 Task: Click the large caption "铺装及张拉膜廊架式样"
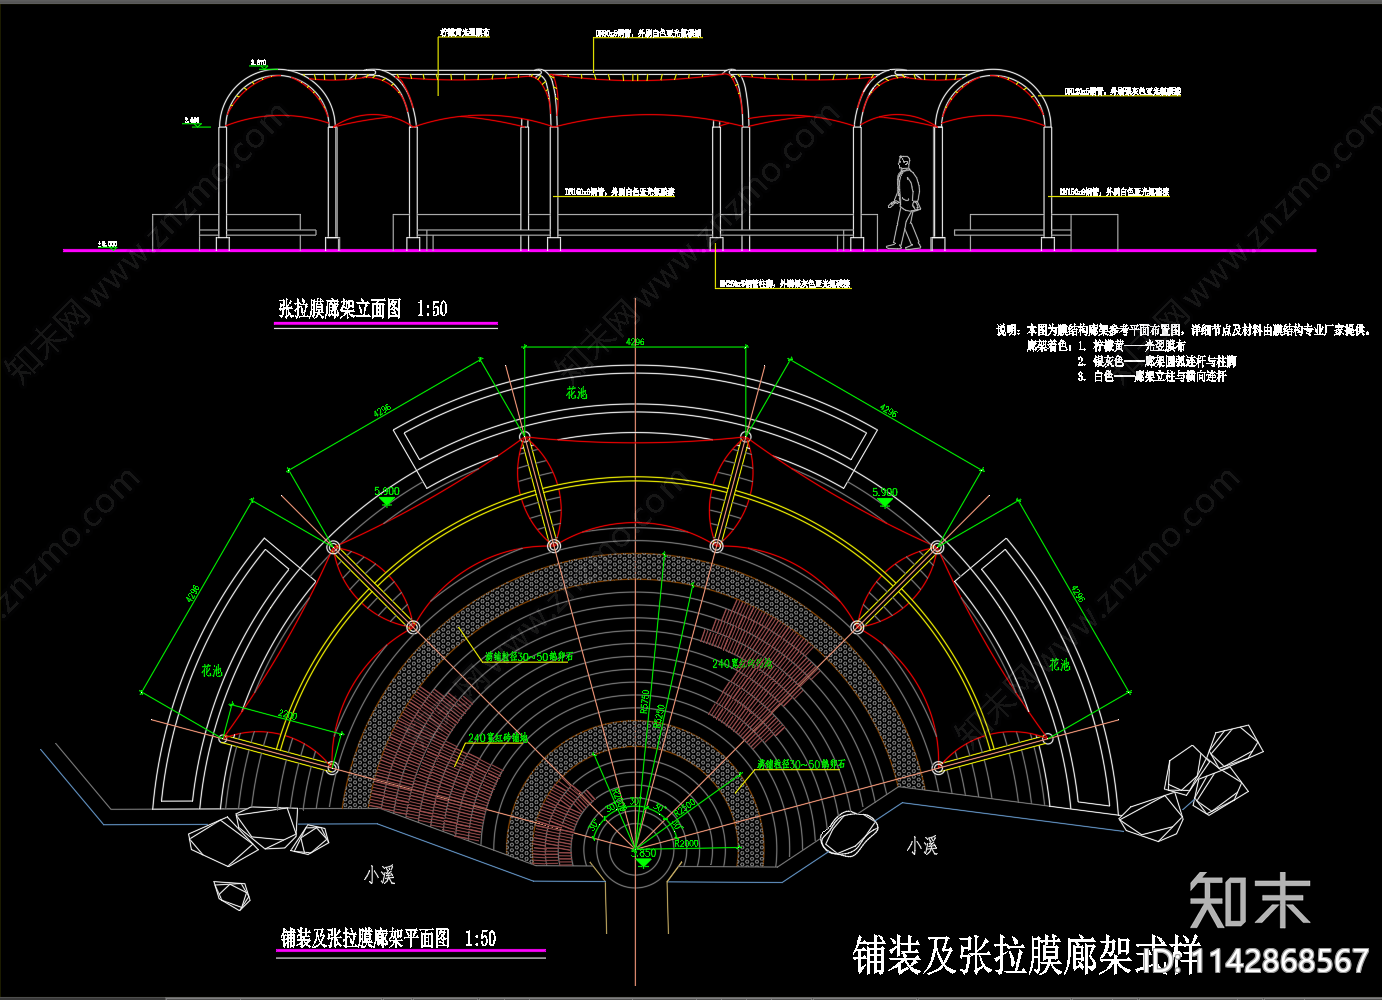[1026, 955]
